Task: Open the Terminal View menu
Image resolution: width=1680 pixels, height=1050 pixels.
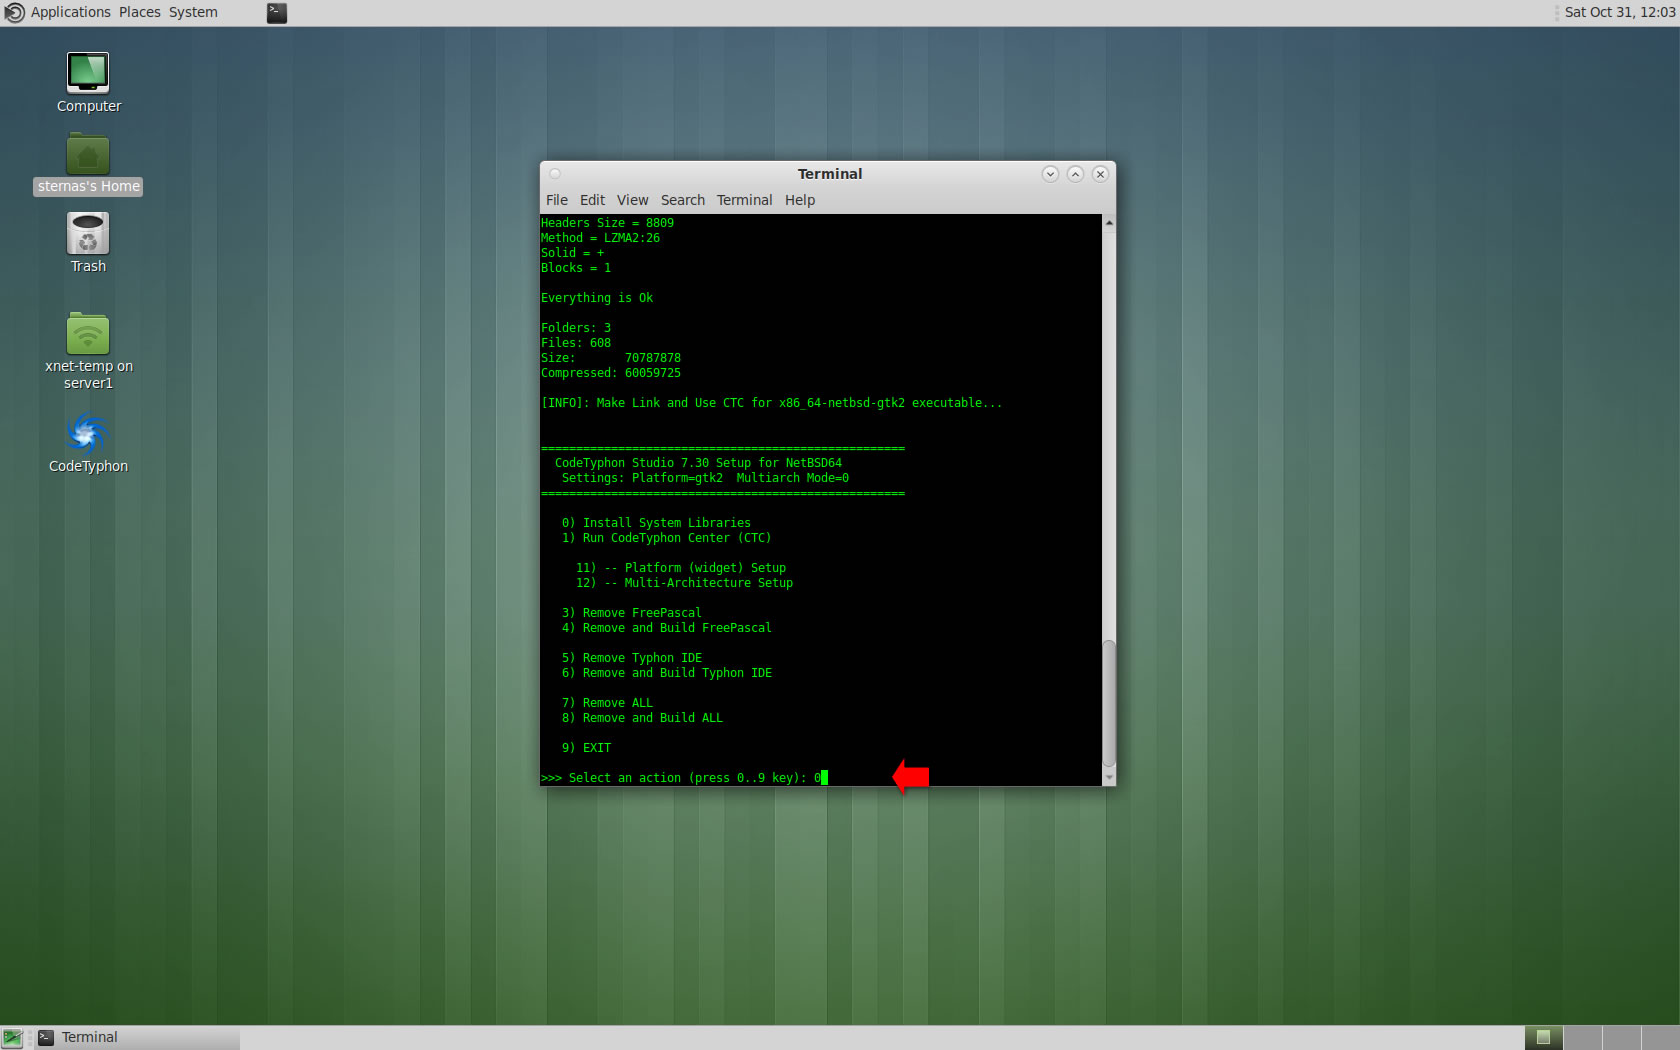Action: click(632, 200)
